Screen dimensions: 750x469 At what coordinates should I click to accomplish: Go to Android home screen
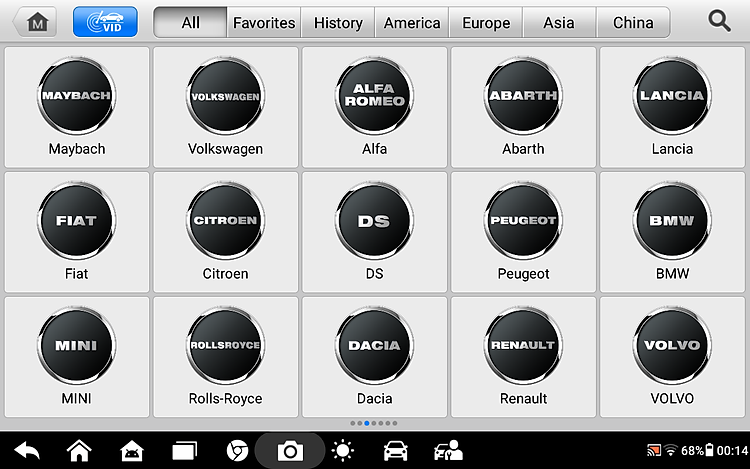click(79, 450)
